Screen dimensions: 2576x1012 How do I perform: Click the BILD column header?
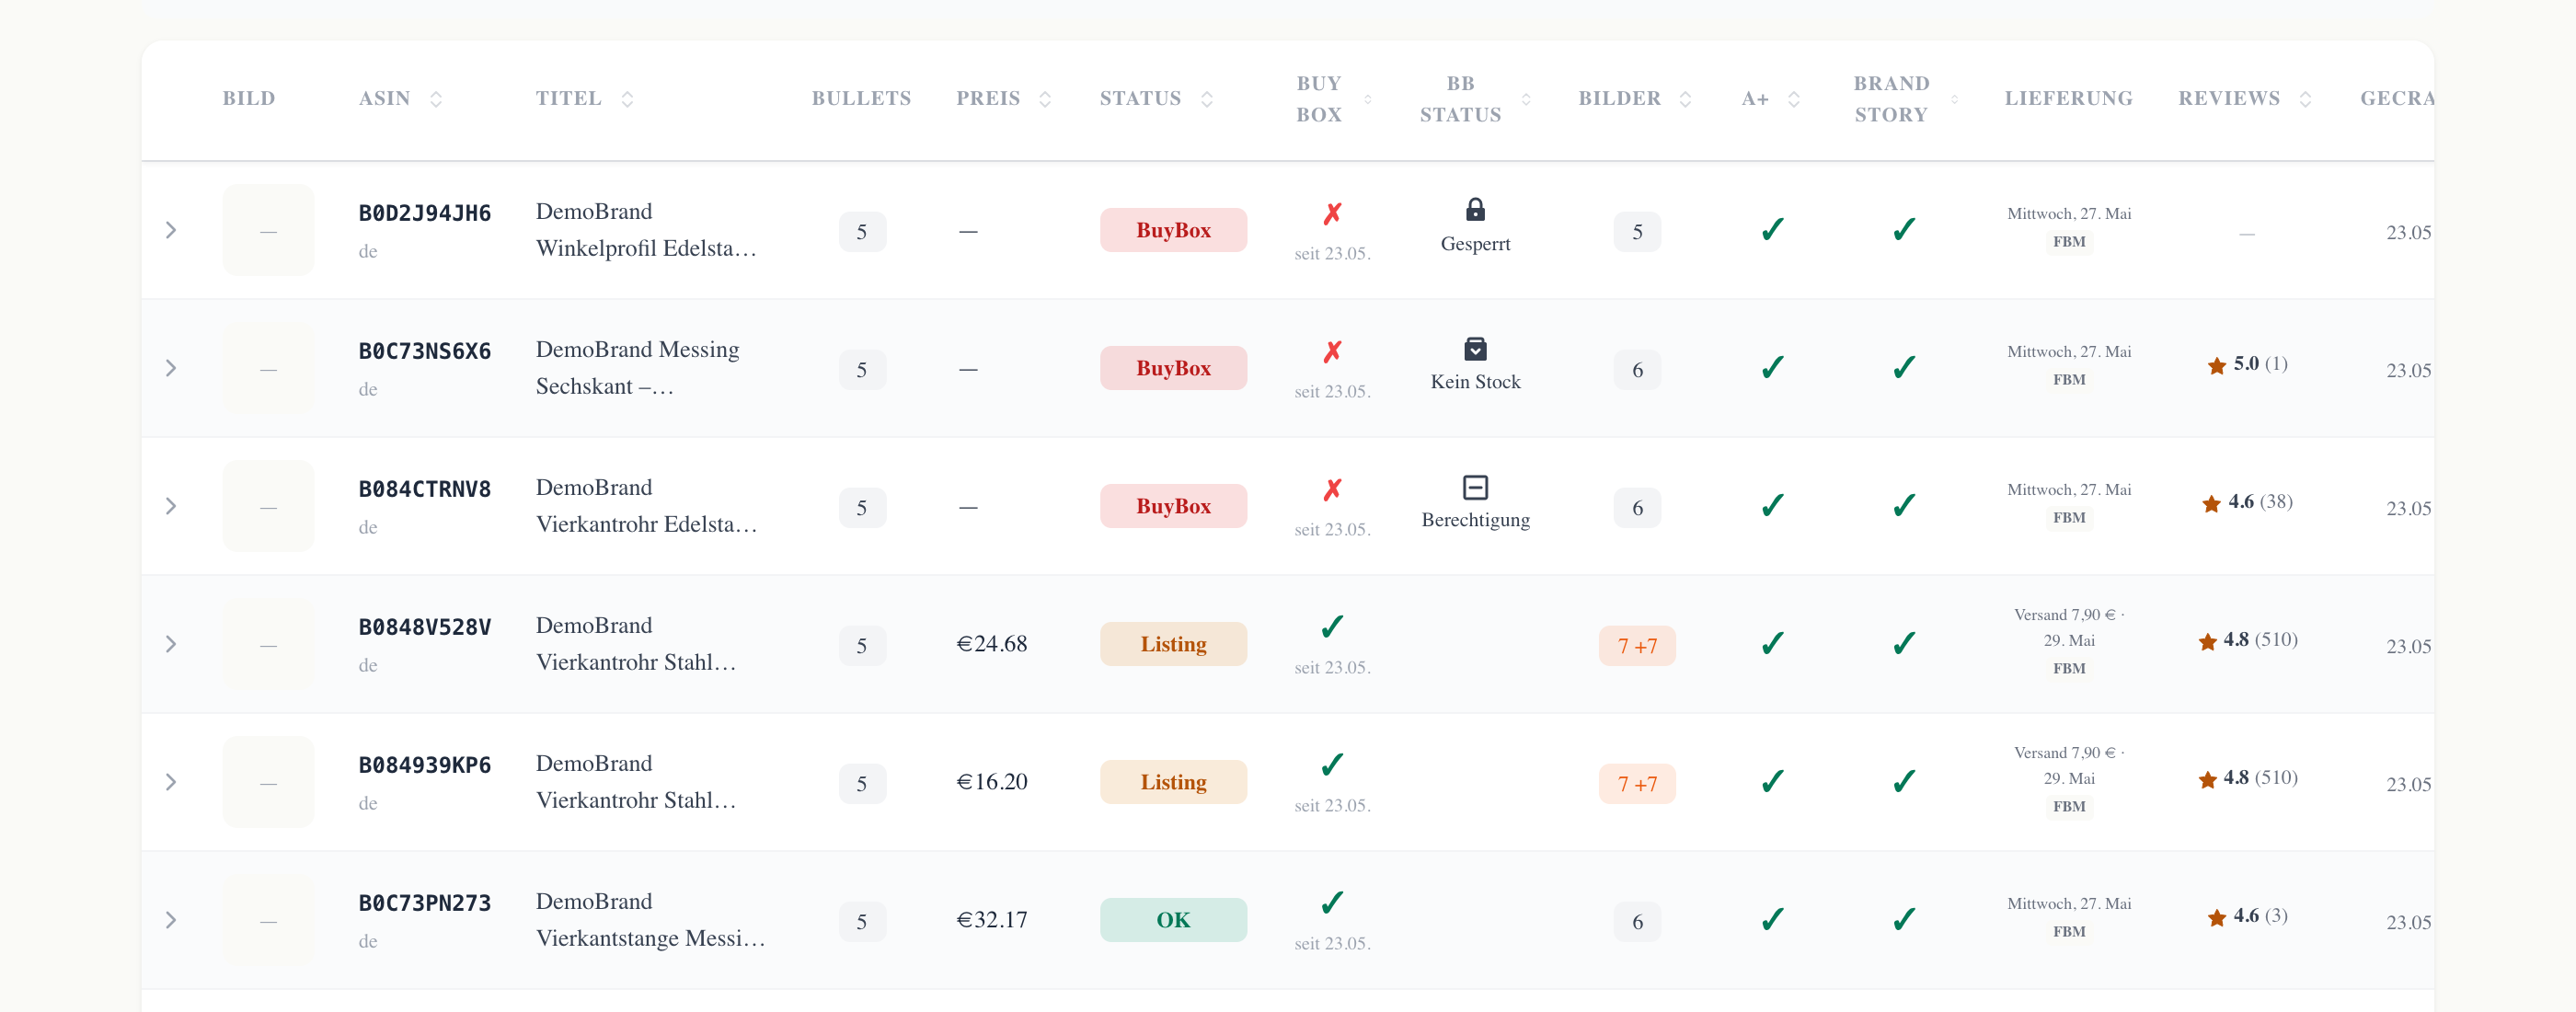(248, 98)
